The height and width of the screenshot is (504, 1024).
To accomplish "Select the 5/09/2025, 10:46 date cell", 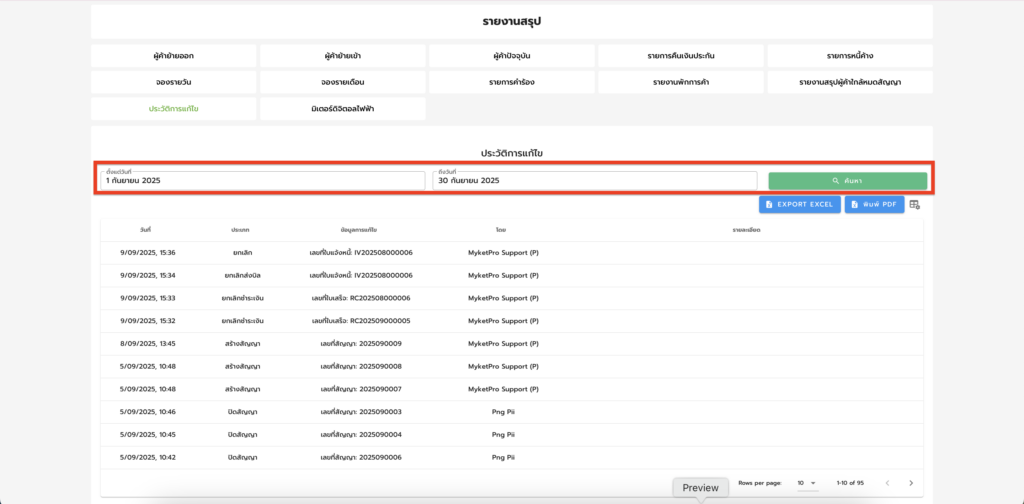I will pyautogui.click(x=148, y=412).
